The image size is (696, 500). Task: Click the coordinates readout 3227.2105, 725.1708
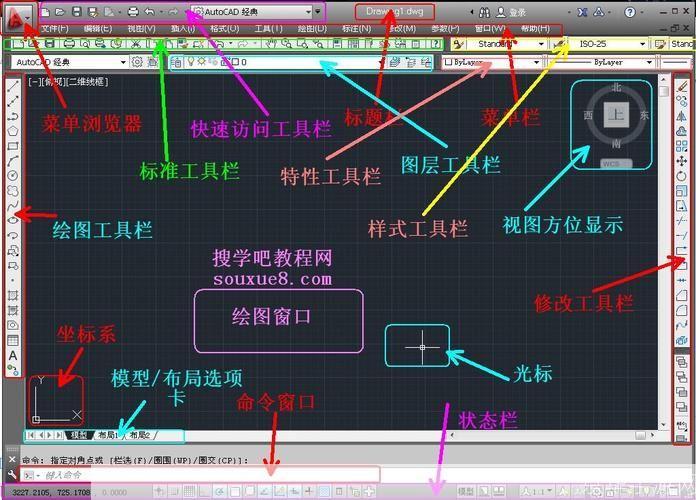click(51, 492)
